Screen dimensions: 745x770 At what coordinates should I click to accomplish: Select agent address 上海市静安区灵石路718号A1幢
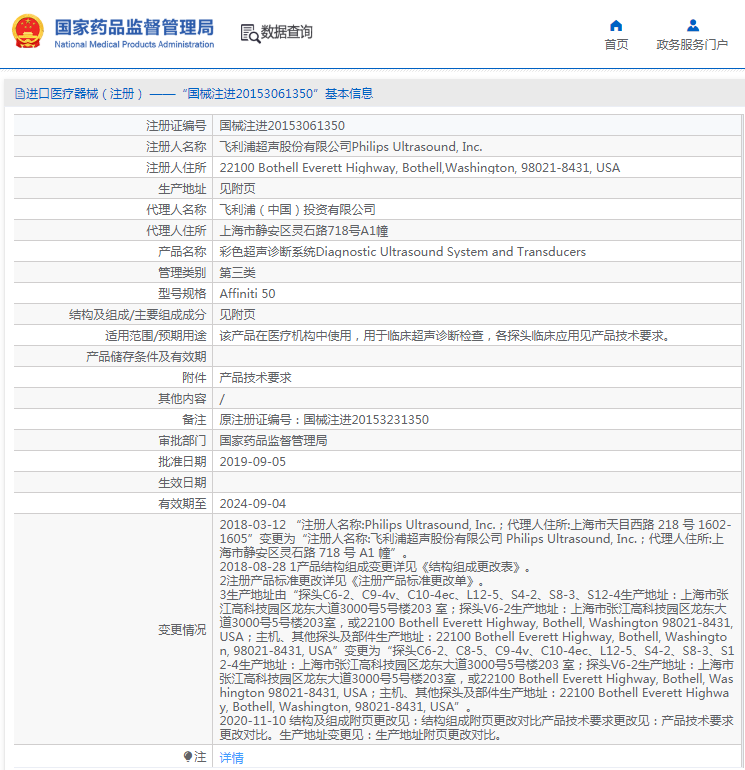click(304, 231)
